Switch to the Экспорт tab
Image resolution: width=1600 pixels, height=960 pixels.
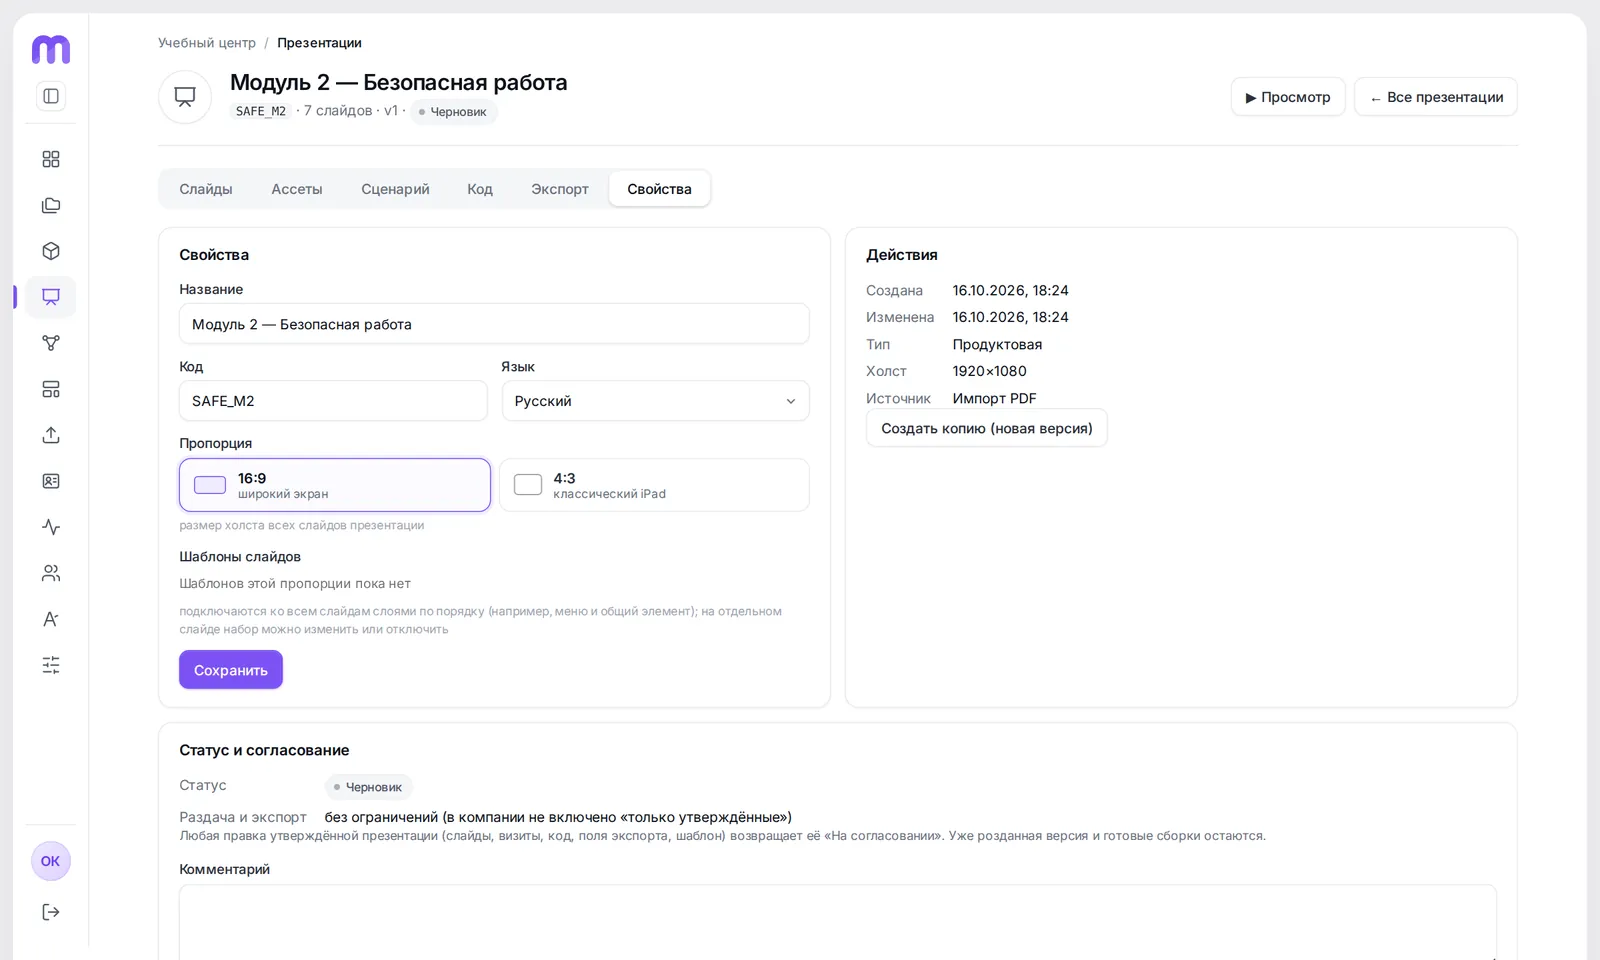(x=560, y=189)
